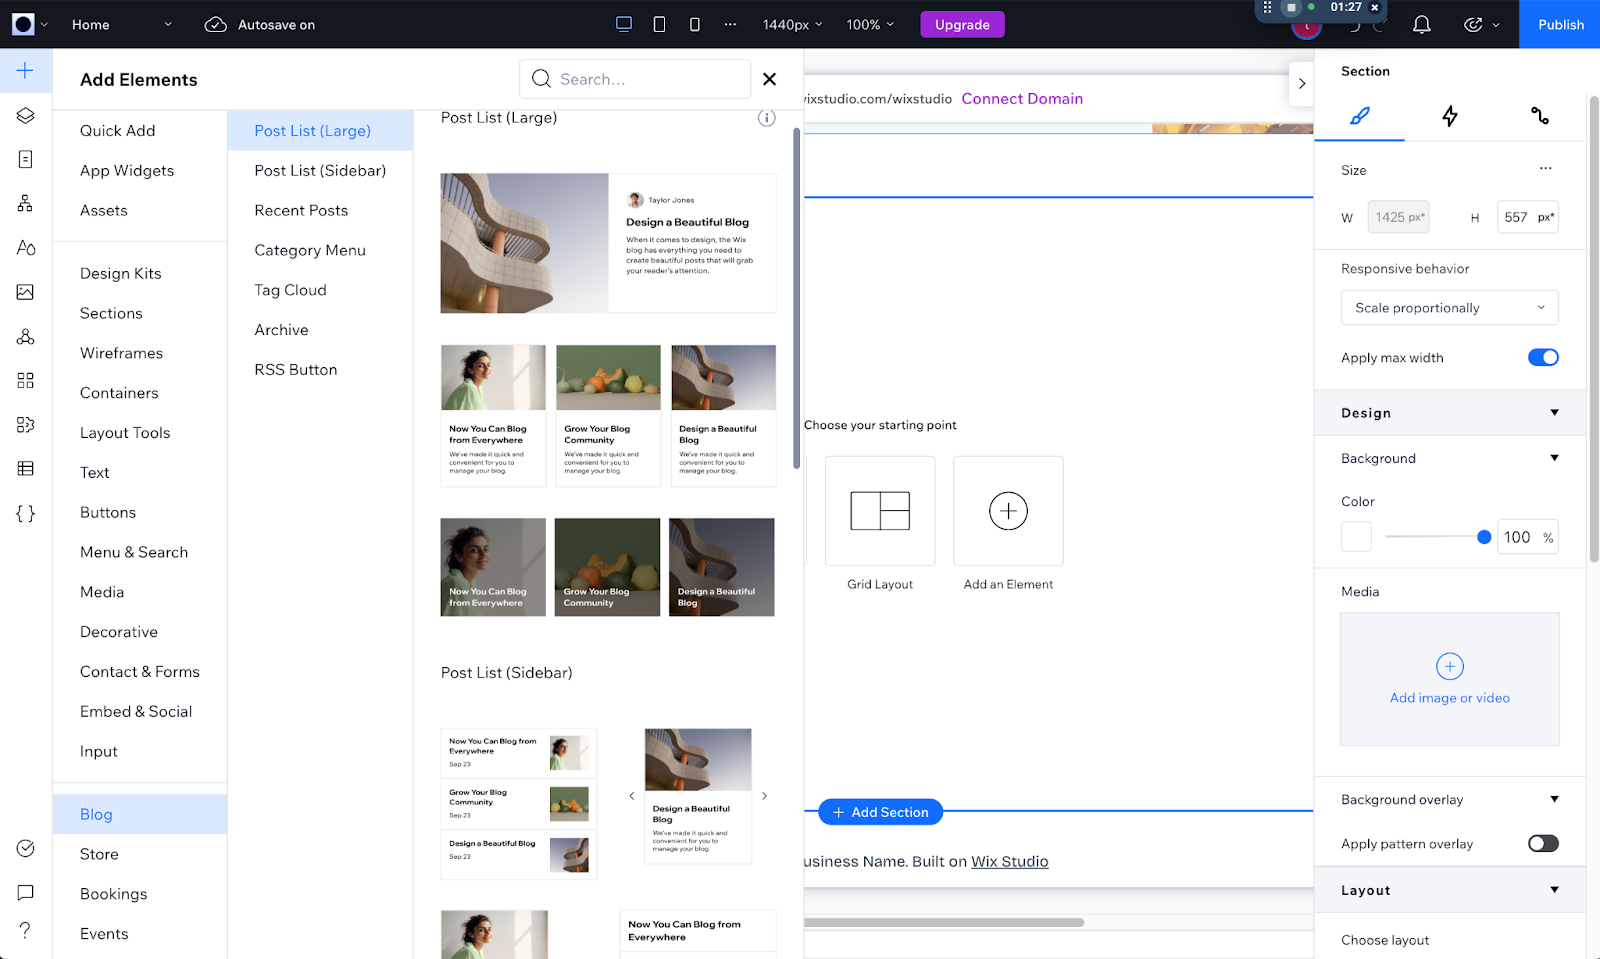Open the Site Styles typography icon

point(25,247)
